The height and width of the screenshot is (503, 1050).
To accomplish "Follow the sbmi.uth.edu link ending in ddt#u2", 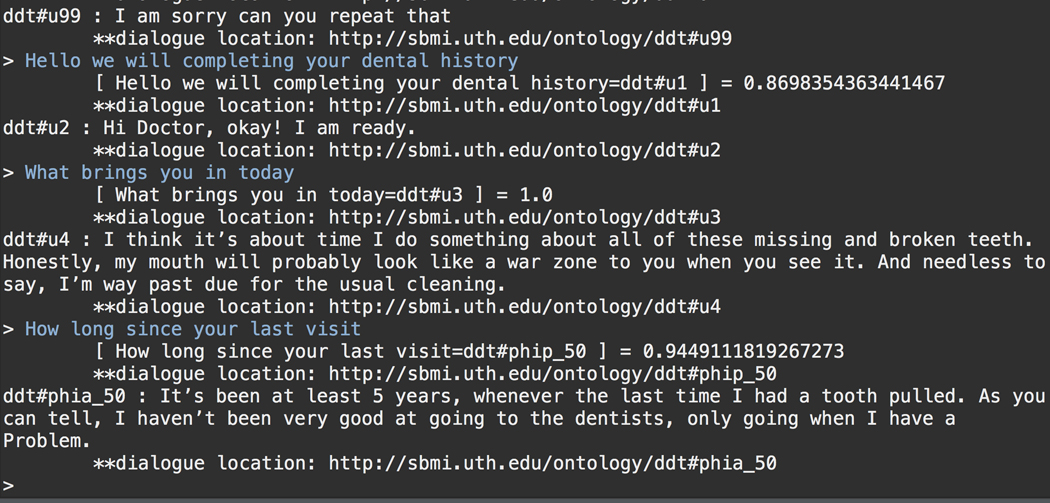I will click(524, 150).
